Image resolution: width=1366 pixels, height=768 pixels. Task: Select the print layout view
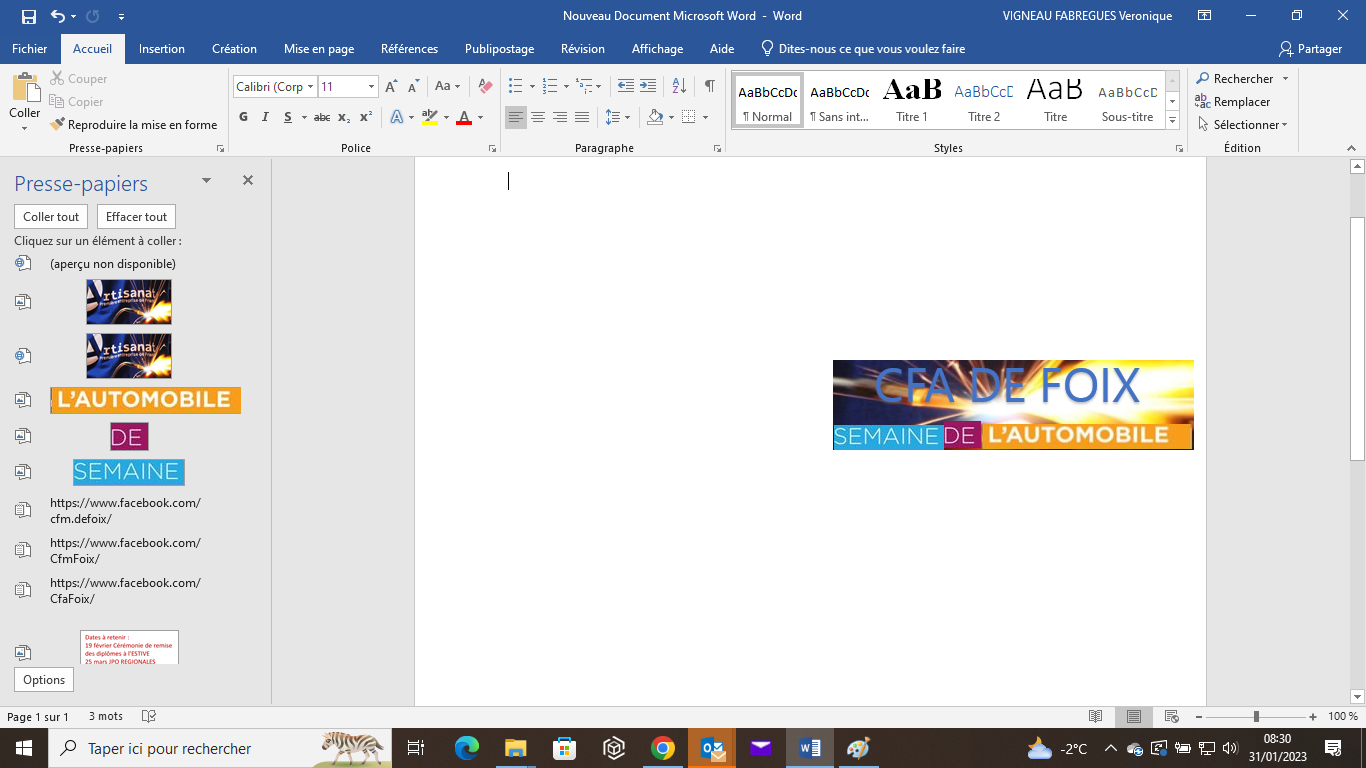pos(1133,717)
